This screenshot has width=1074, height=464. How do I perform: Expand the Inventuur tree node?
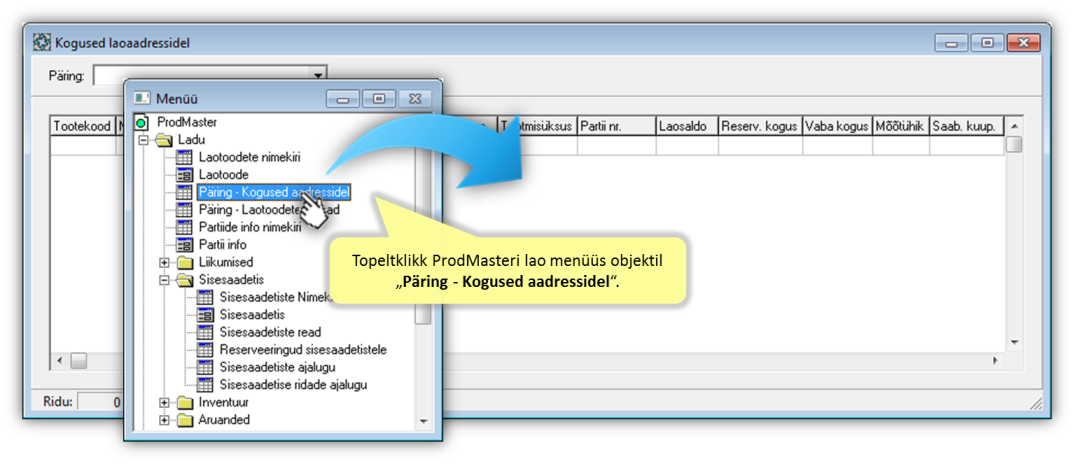(164, 402)
